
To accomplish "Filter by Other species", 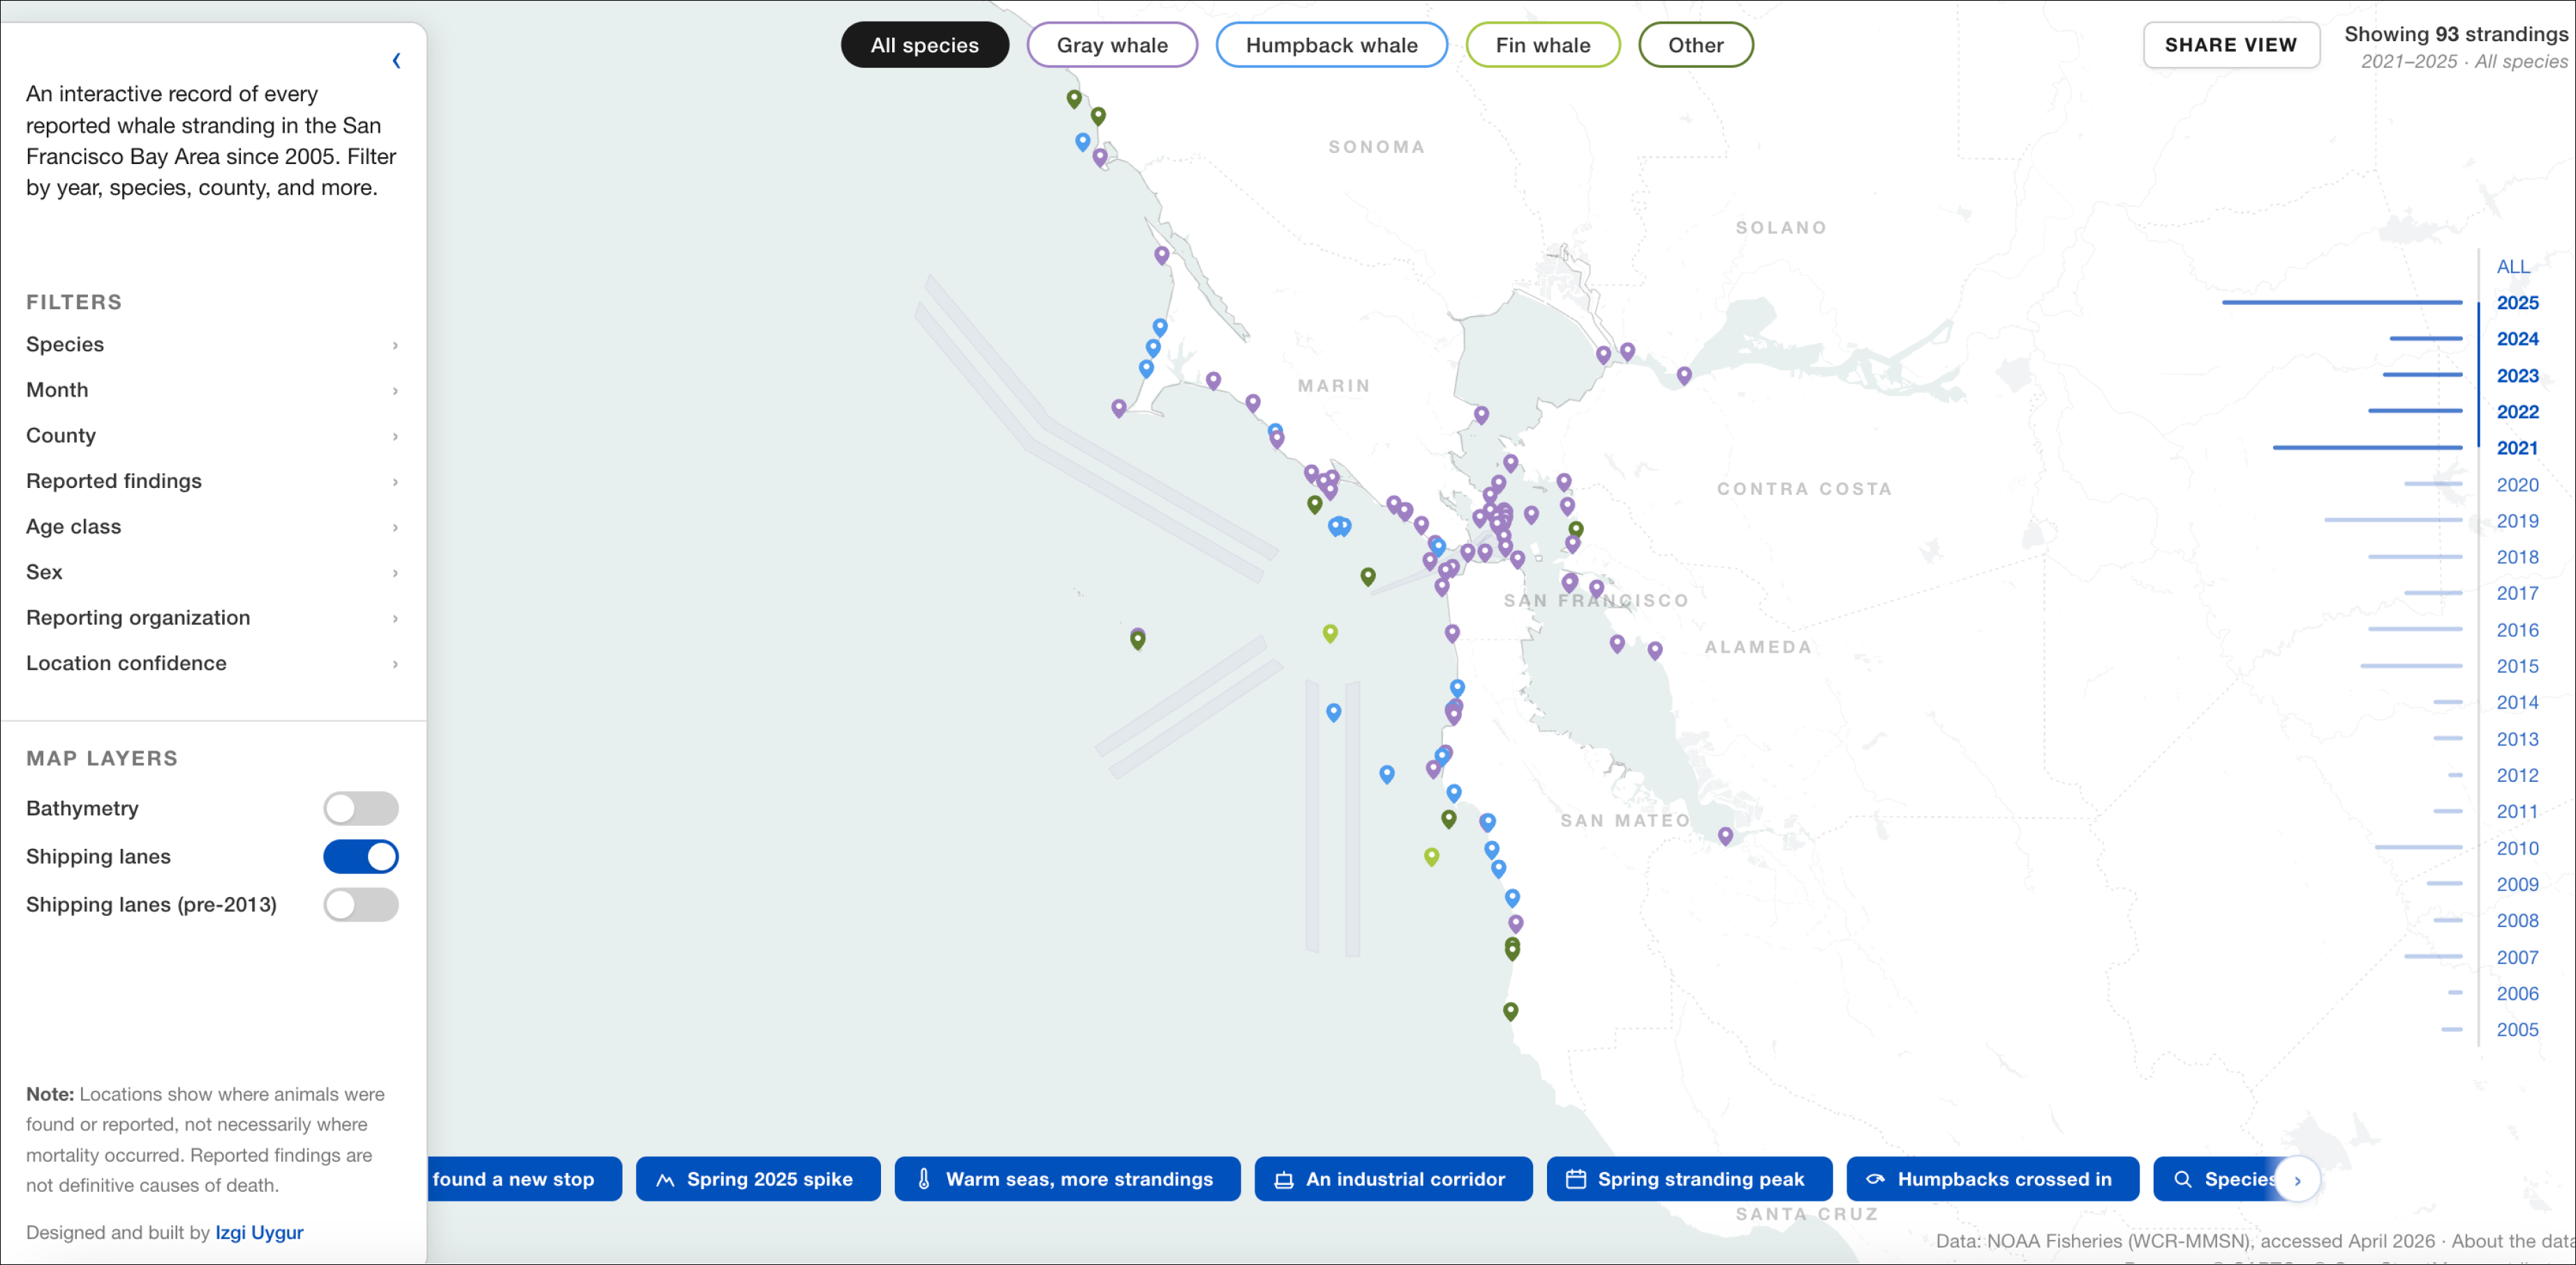I will [1695, 45].
